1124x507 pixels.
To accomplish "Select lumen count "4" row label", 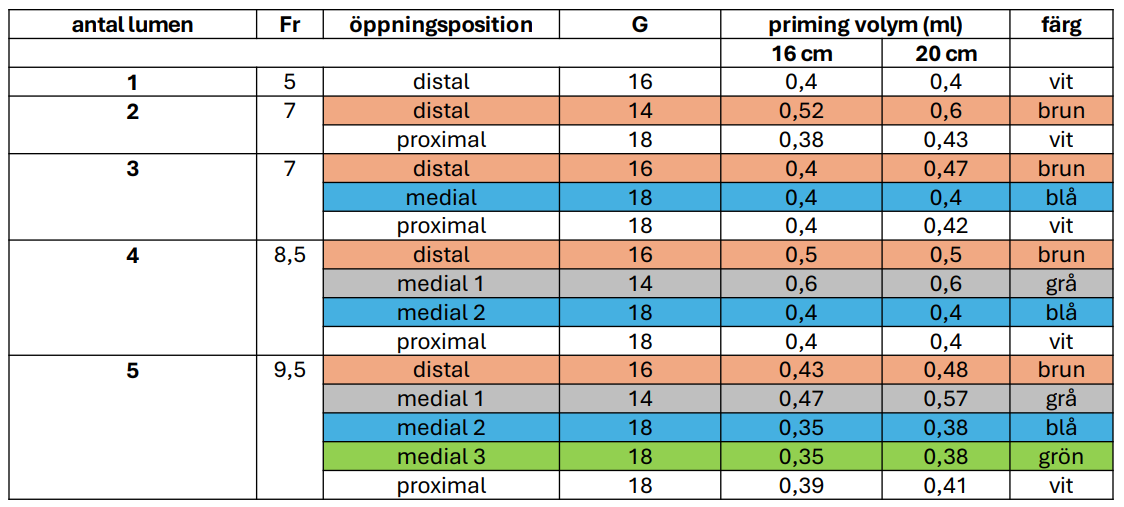I will point(133,255).
